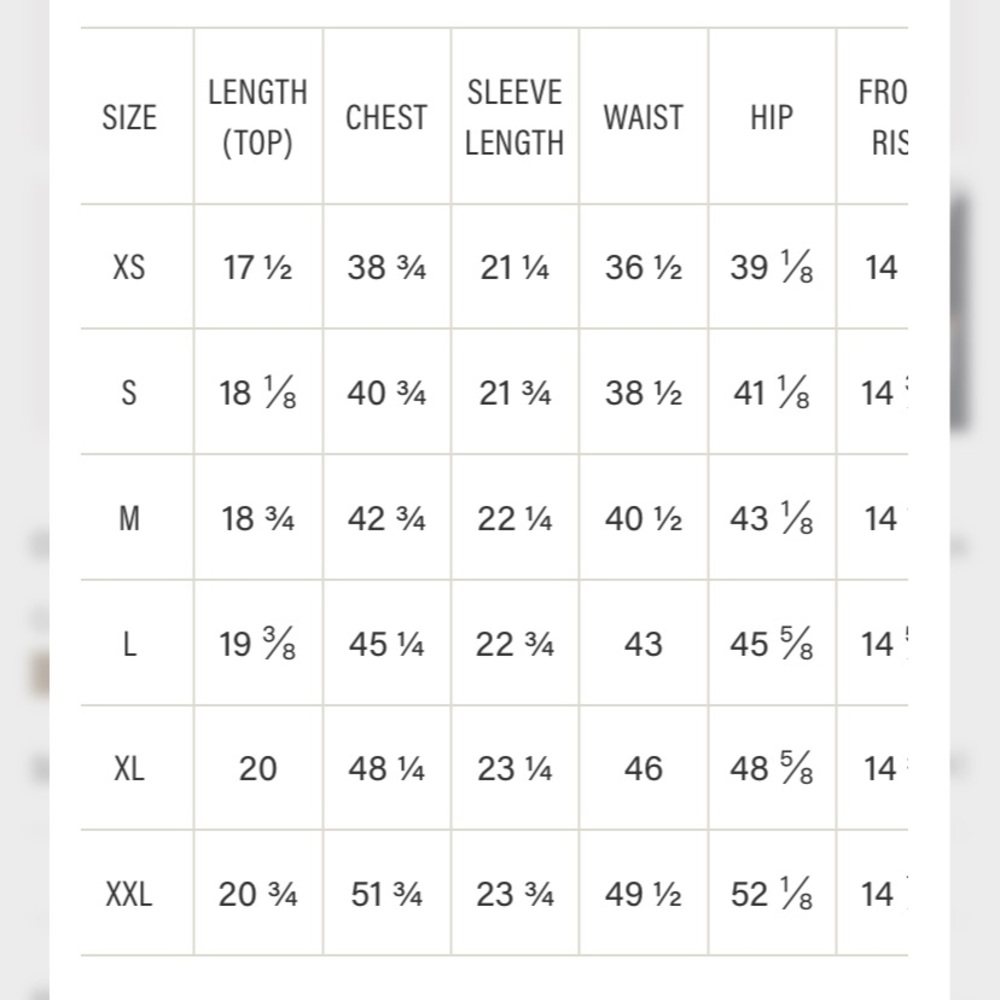
Task: Click the L hip value 45 ⅝
Action: (x=772, y=643)
